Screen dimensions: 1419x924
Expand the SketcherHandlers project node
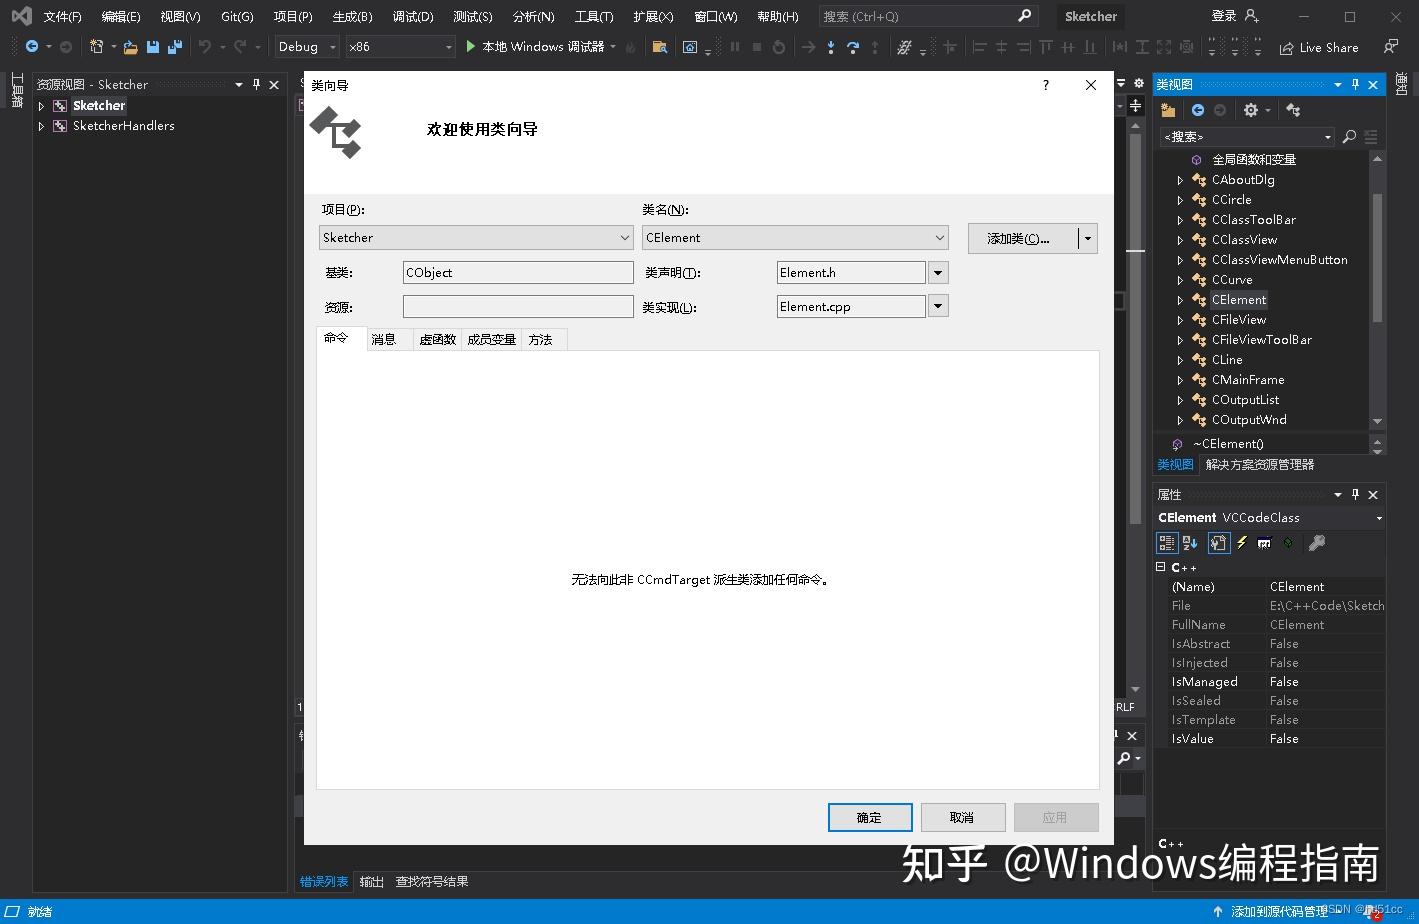tap(42, 125)
